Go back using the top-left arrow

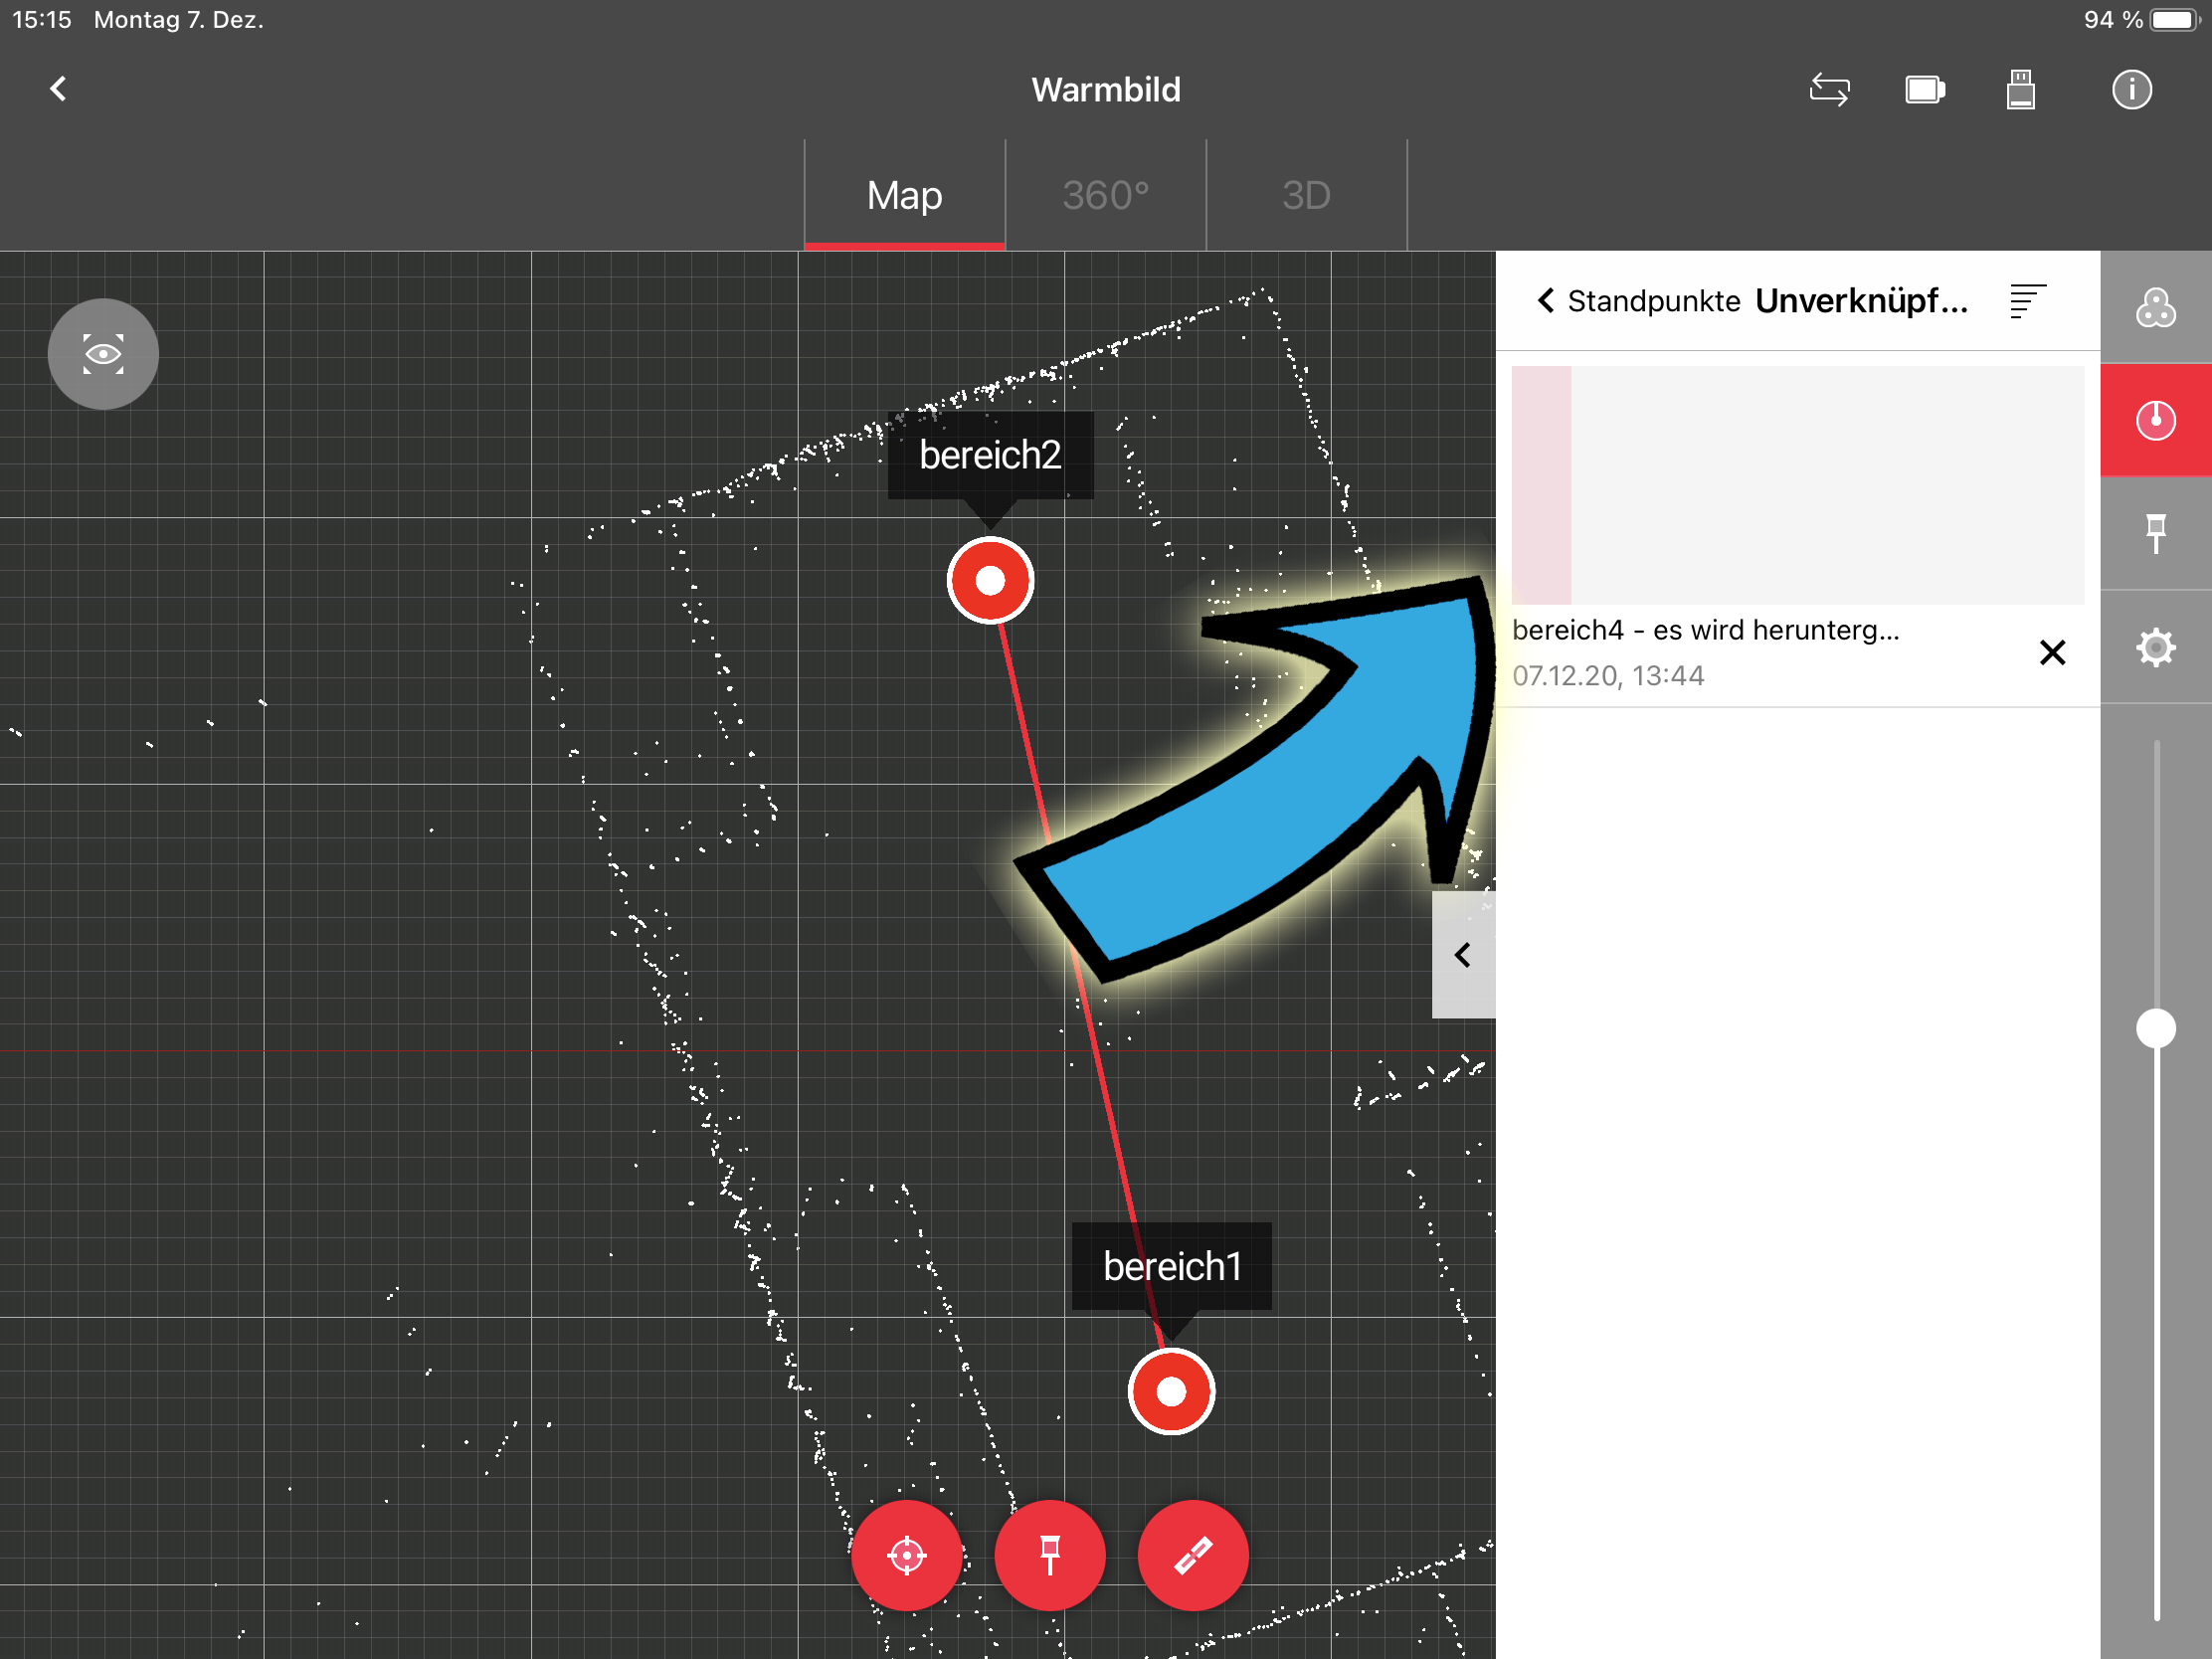tap(58, 89)
